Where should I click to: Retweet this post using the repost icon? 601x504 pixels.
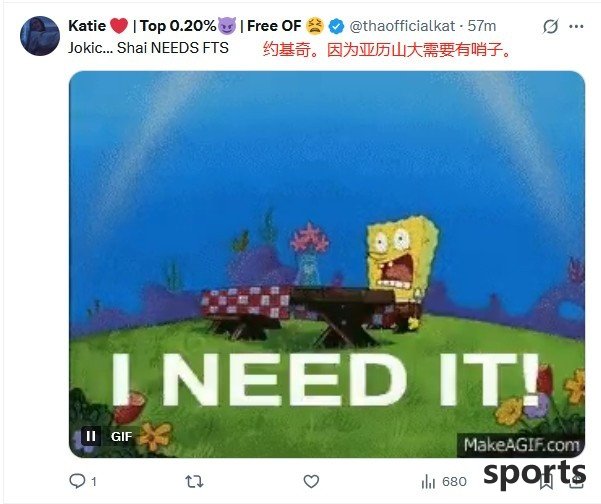click(x=194, y=481)
